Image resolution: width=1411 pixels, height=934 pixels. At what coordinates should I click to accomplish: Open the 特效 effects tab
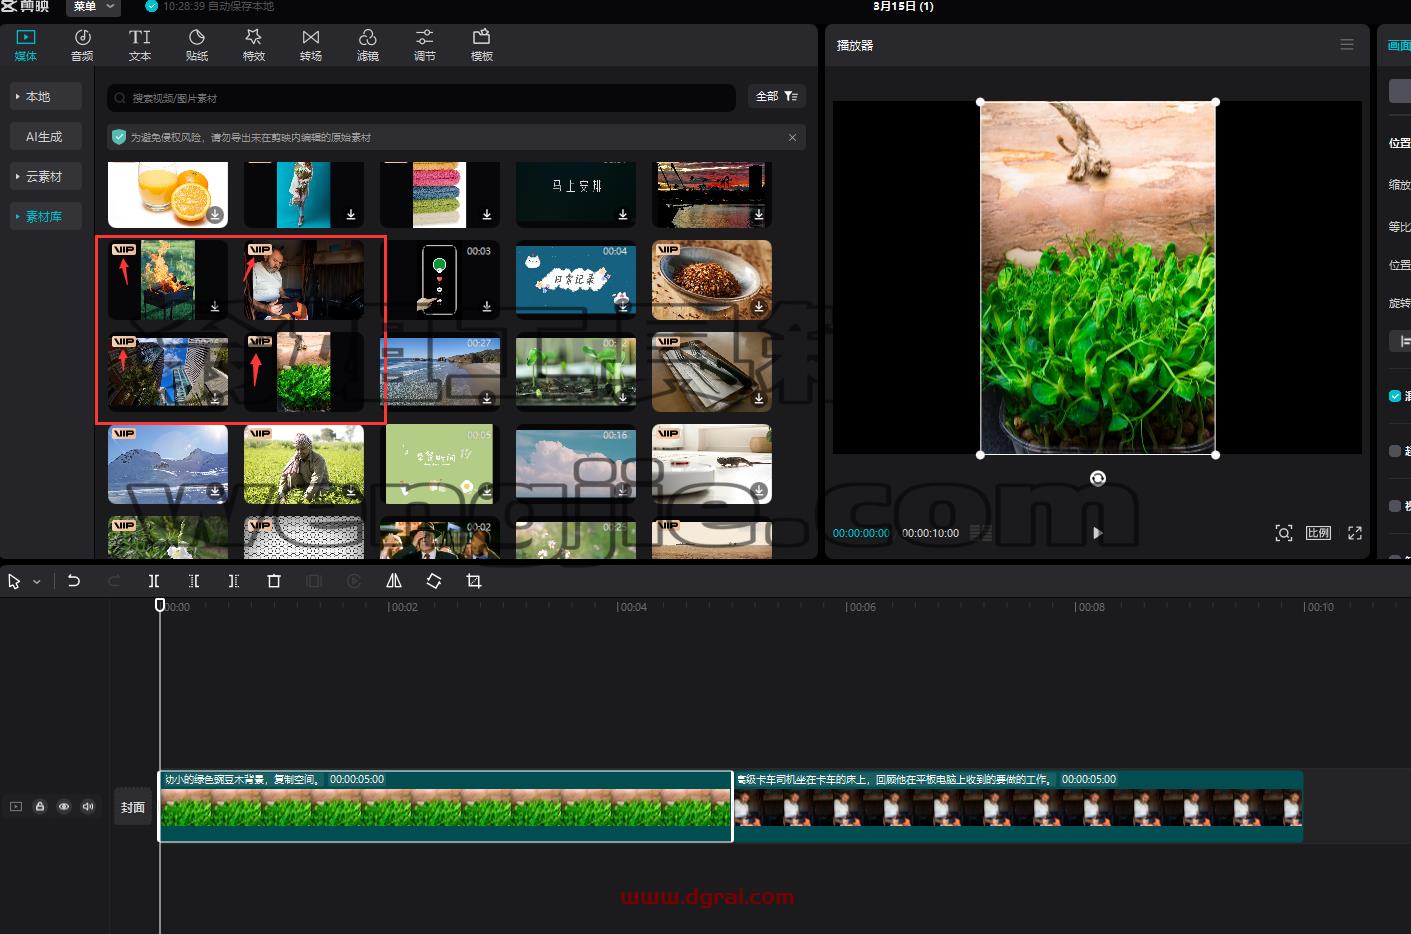click(254, 45)
